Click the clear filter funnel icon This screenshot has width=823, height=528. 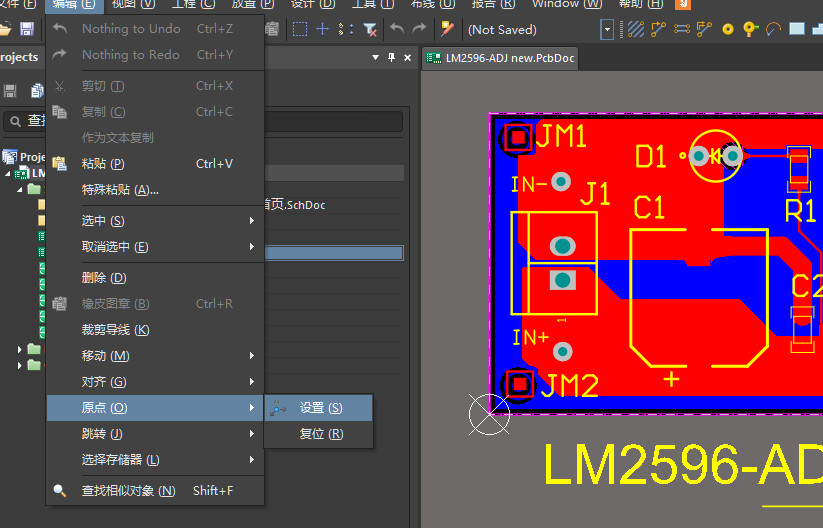click(x=370, y=29)
